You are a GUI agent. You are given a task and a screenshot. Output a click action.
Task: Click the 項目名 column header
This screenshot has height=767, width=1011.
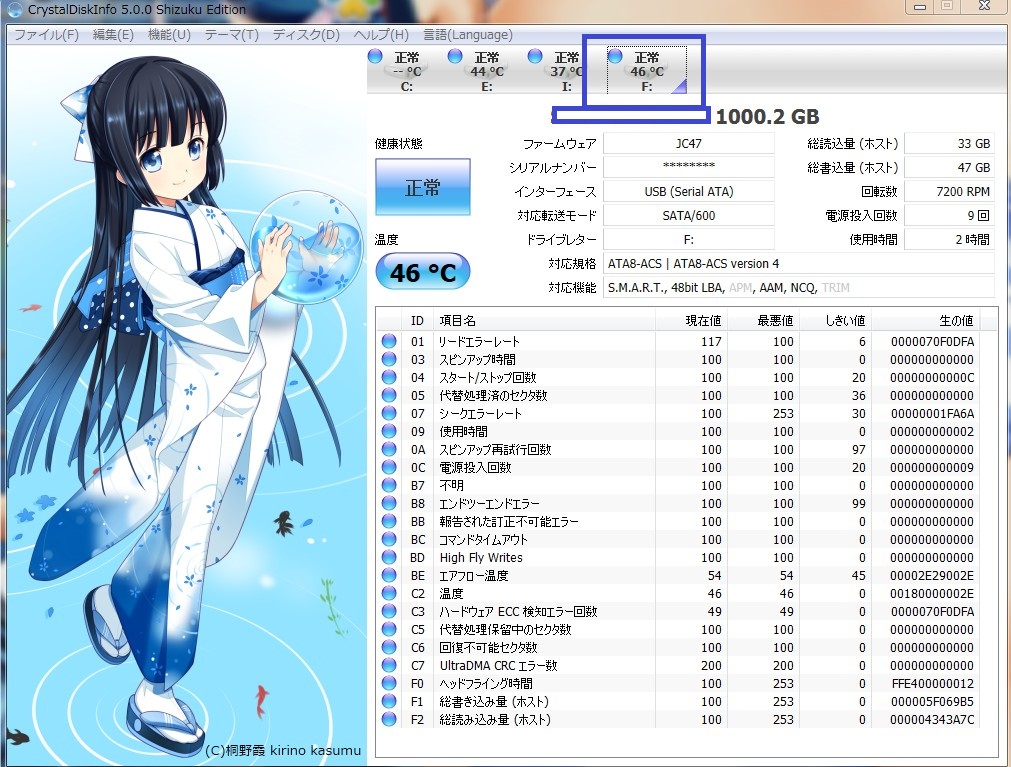coord(544,320)
